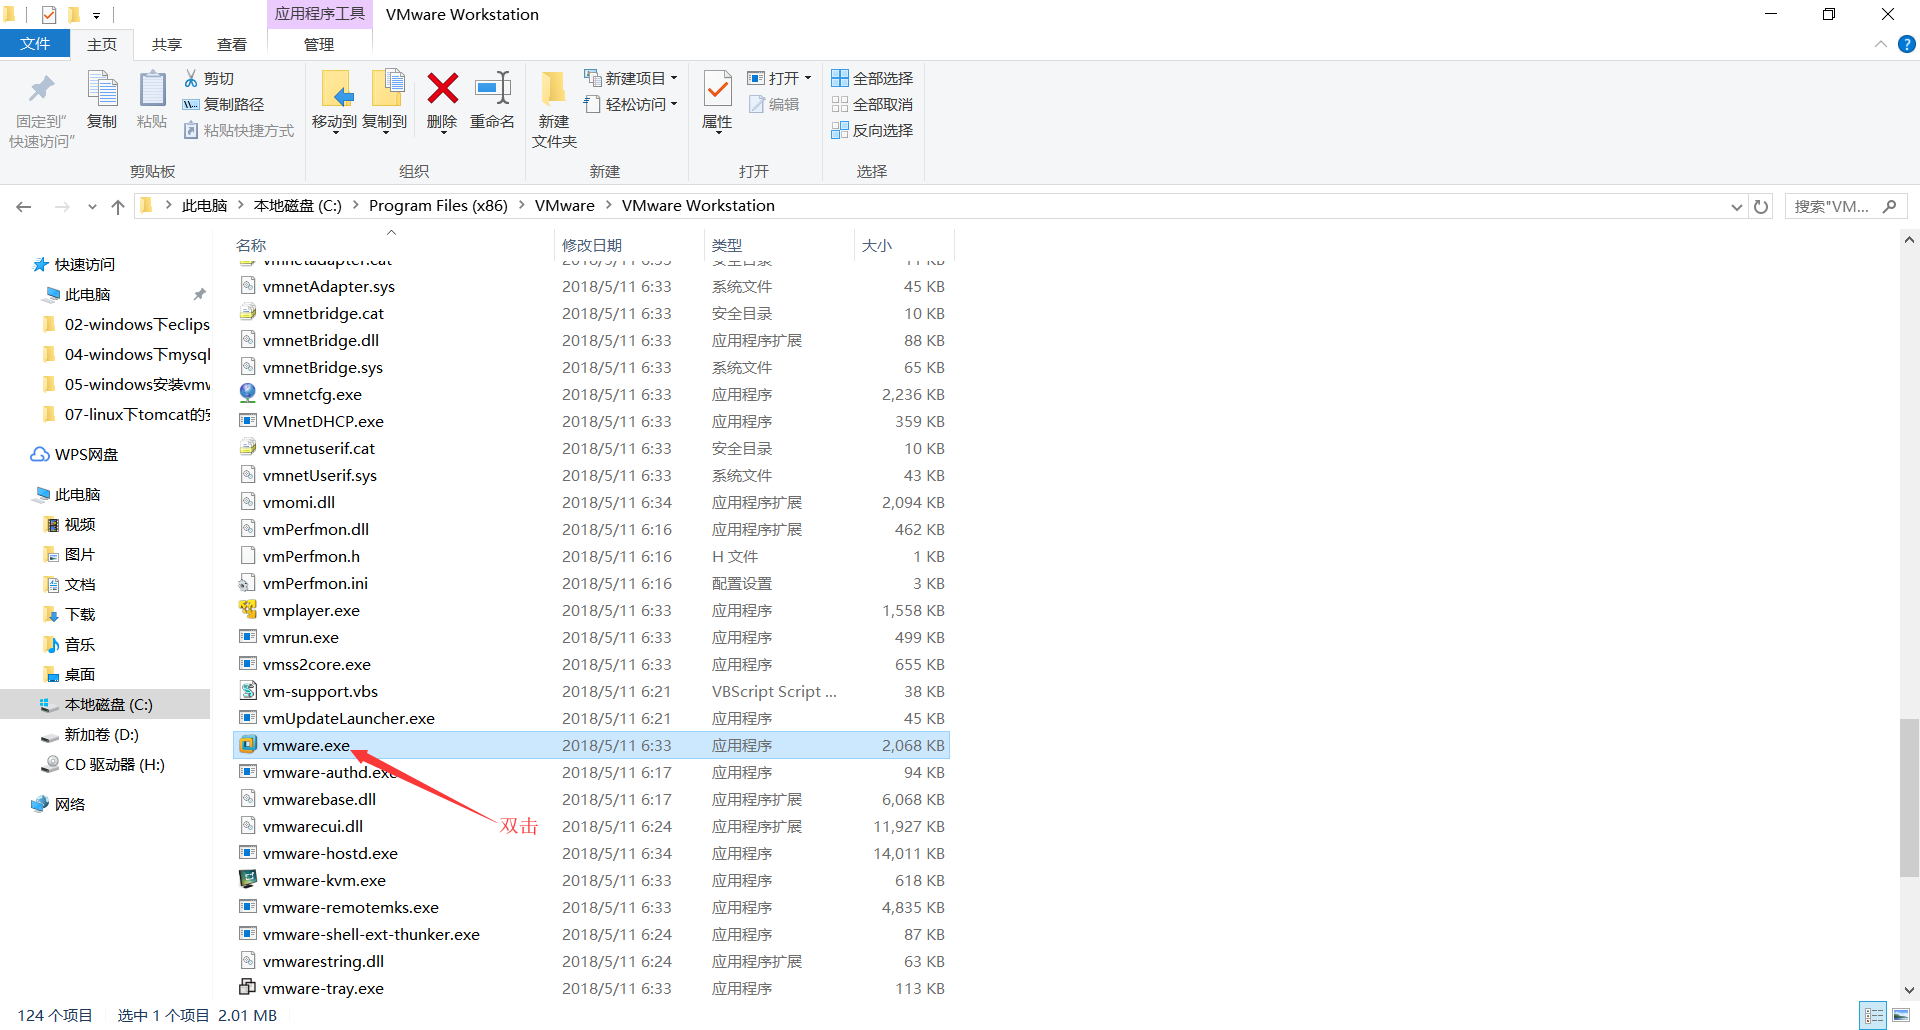Click breadcrumb arrow after Program Files (x86)
This screenshot has width=1920, height=1030.
pyautogui.click(x=521, y=206)
